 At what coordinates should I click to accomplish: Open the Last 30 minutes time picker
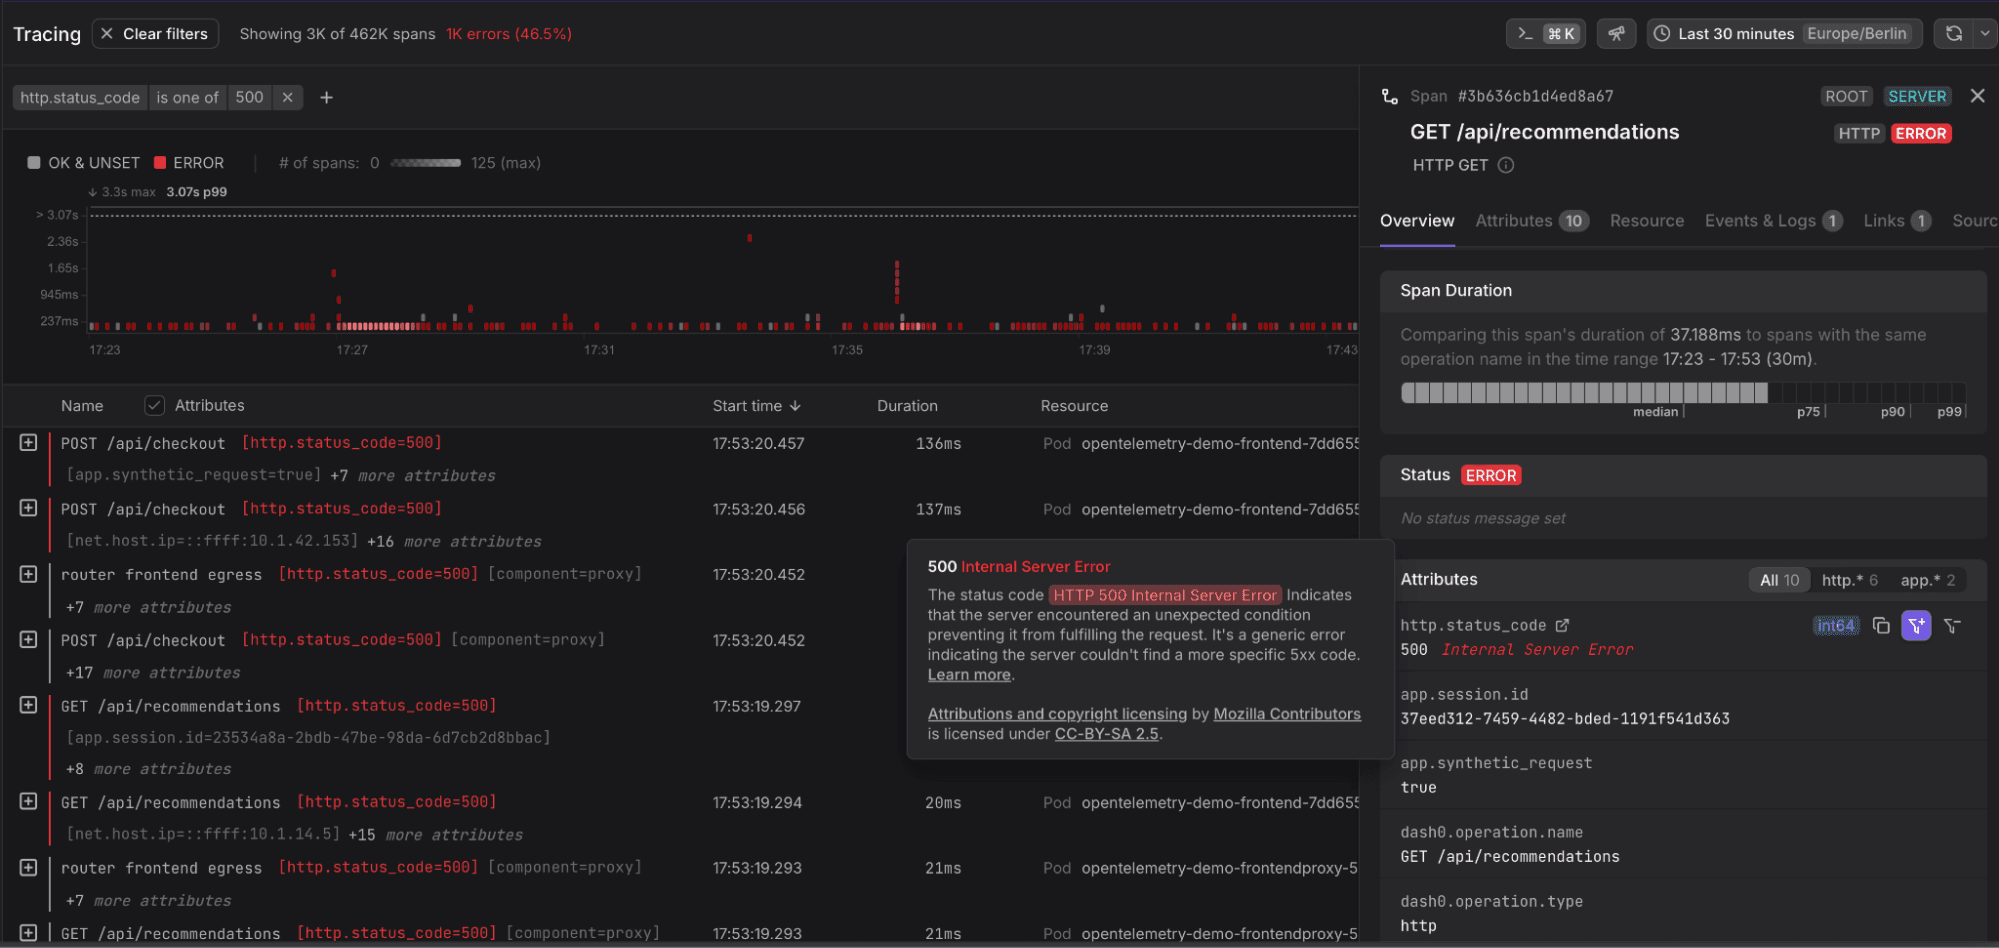(1785, 34)
